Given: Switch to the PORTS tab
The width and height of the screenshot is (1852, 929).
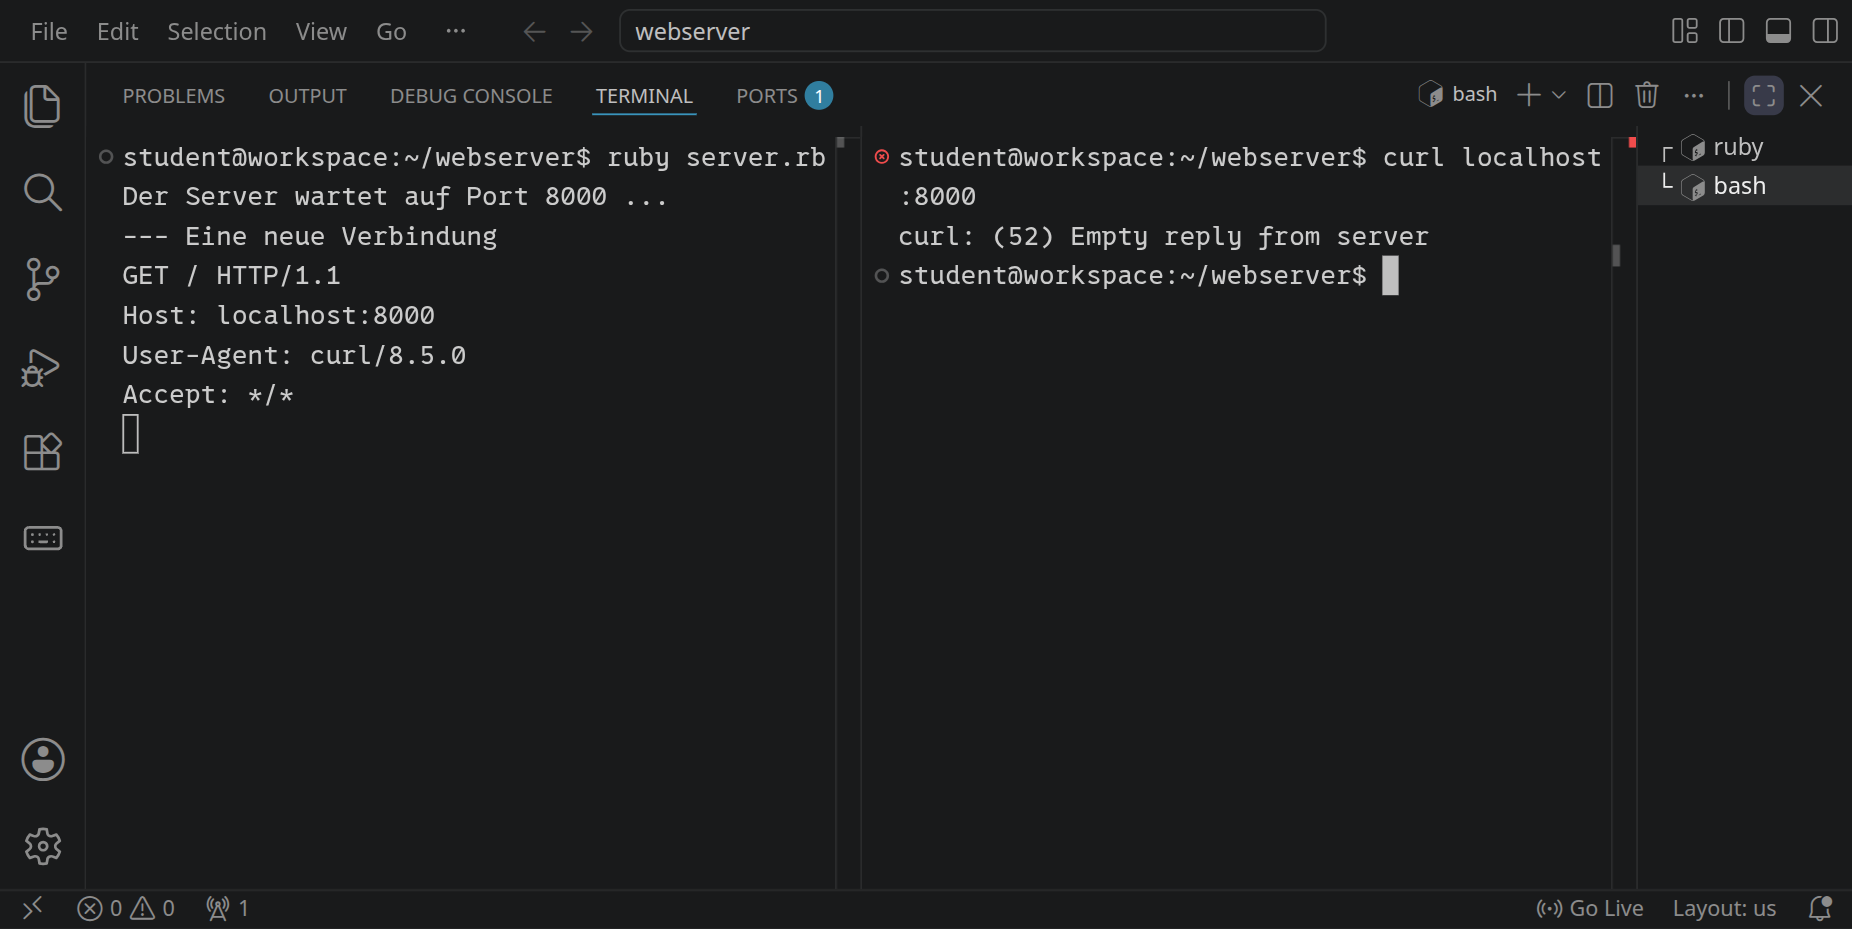Looking at the screenshot, I should 784,96.
